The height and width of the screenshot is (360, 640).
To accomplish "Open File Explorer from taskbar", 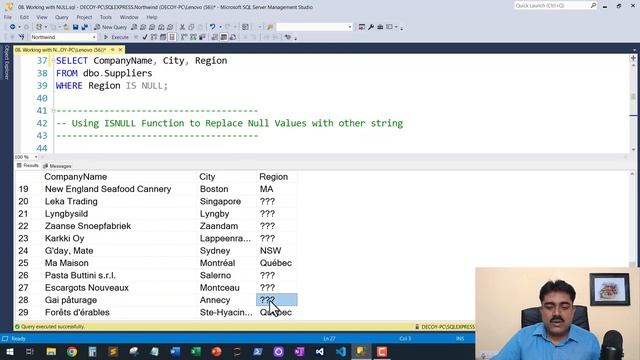I will [x=51, y=351].
